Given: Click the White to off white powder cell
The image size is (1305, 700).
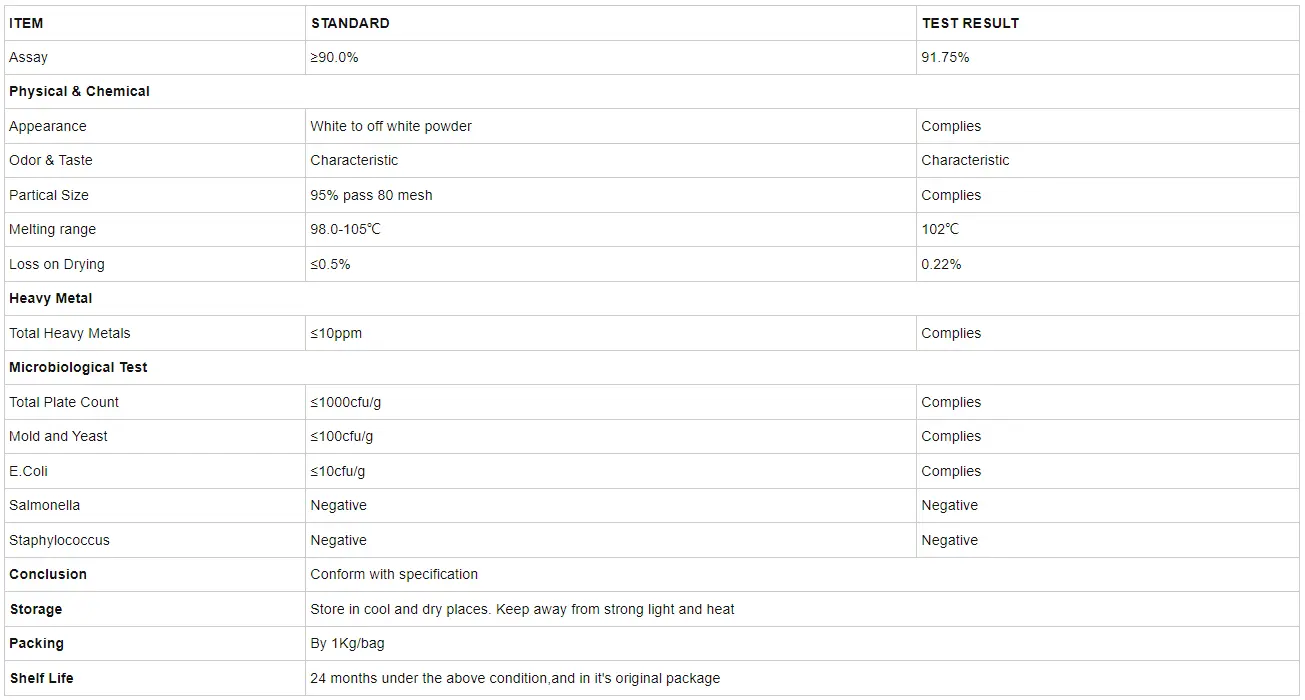Looking at the screenshot, I should click(391, 126).
